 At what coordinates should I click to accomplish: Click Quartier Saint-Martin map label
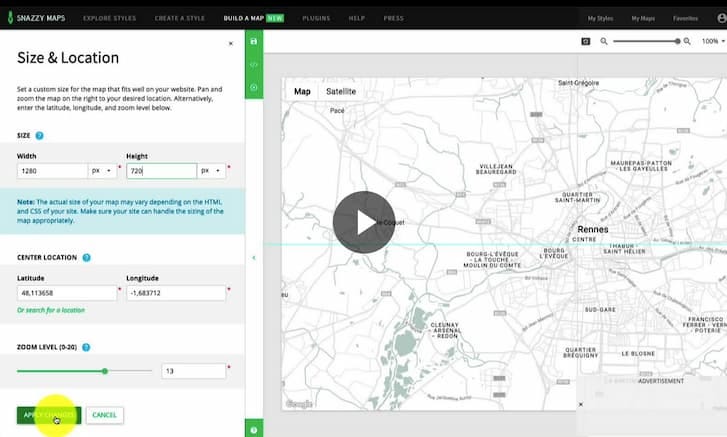[577, 197]
